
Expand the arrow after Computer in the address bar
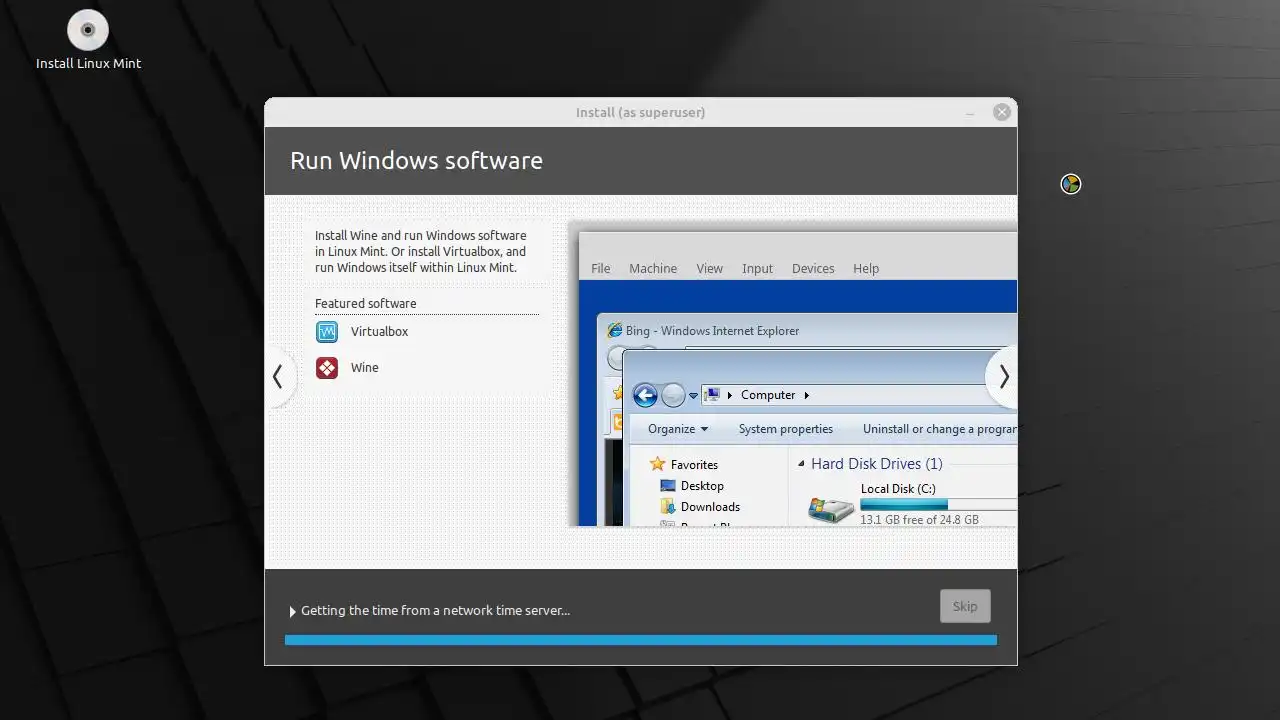807,395
